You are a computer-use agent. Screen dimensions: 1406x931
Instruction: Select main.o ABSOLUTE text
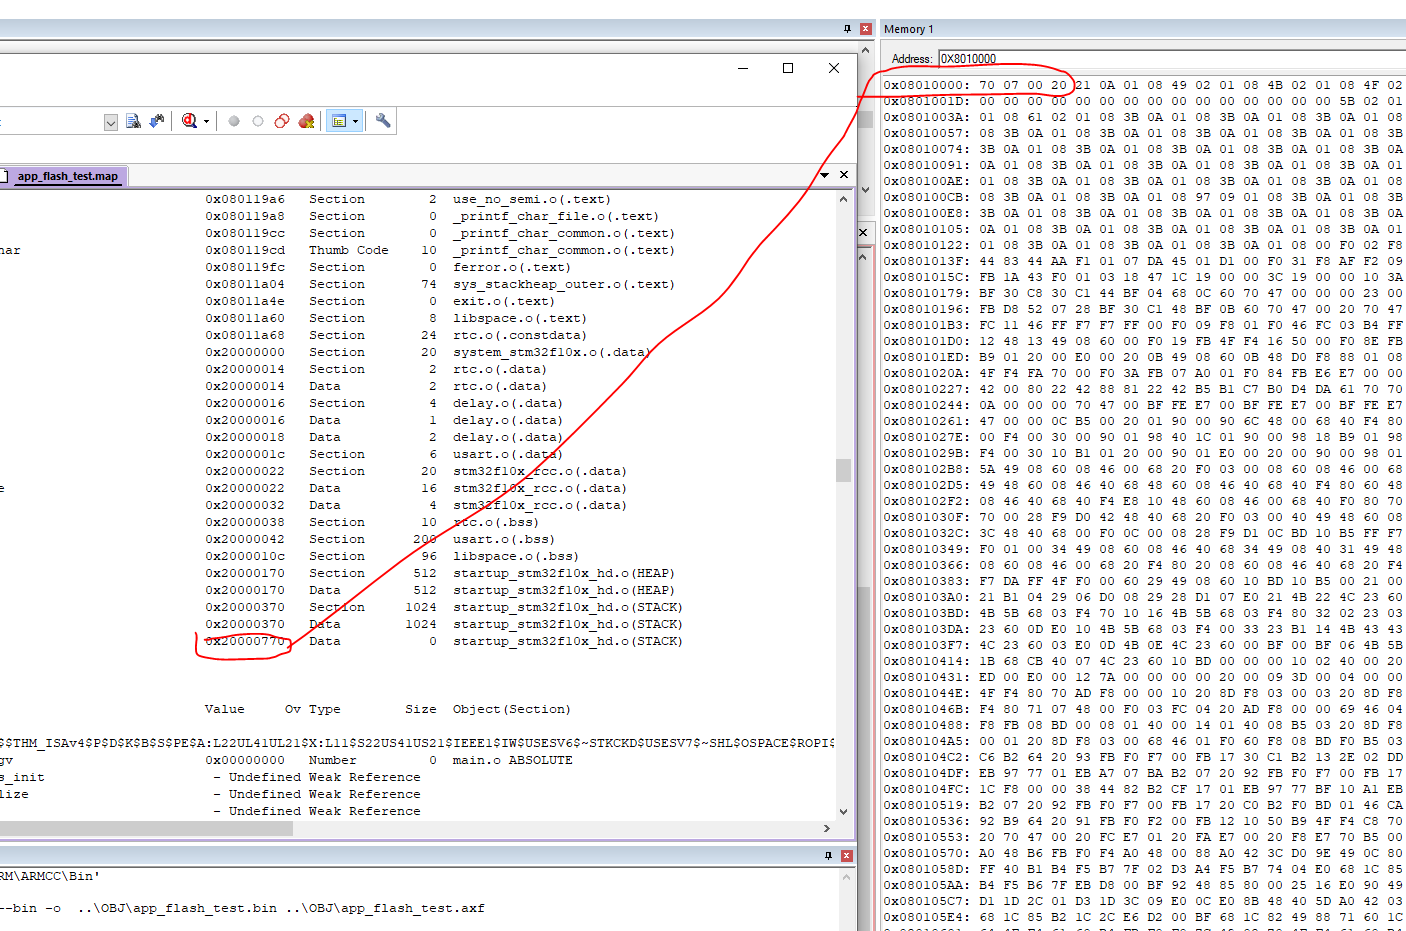512,760
